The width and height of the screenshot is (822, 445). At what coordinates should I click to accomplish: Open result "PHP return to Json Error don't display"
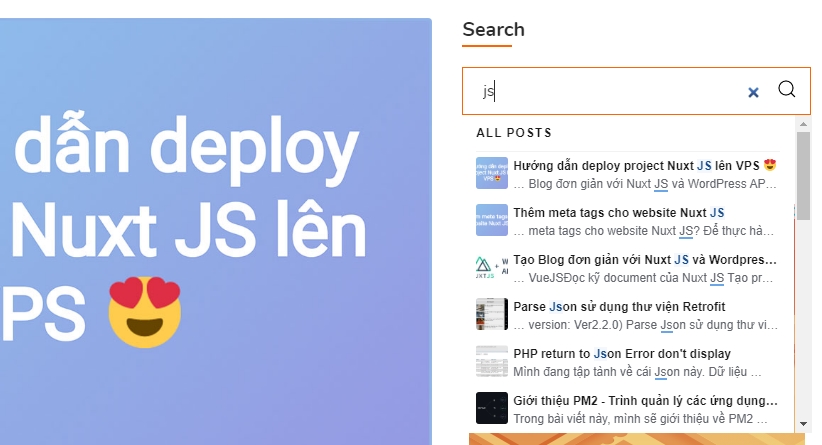(622, 354)
